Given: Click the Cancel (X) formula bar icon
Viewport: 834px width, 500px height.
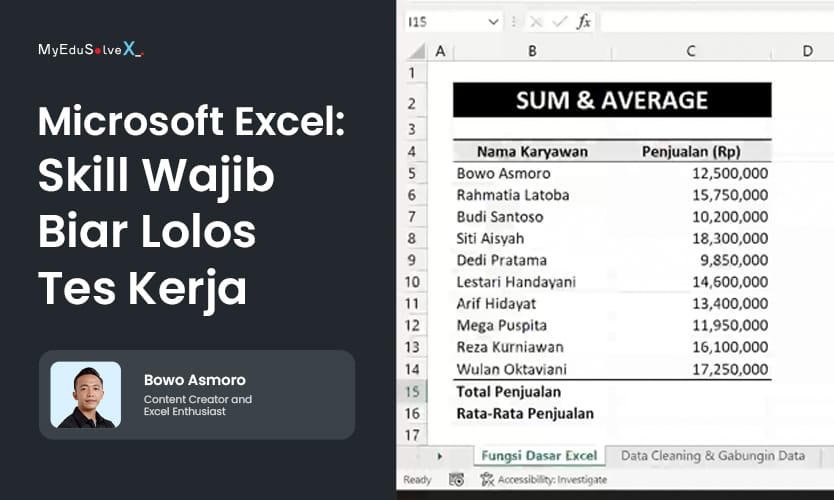Looking at the screenshot, I should pos(536,22).
